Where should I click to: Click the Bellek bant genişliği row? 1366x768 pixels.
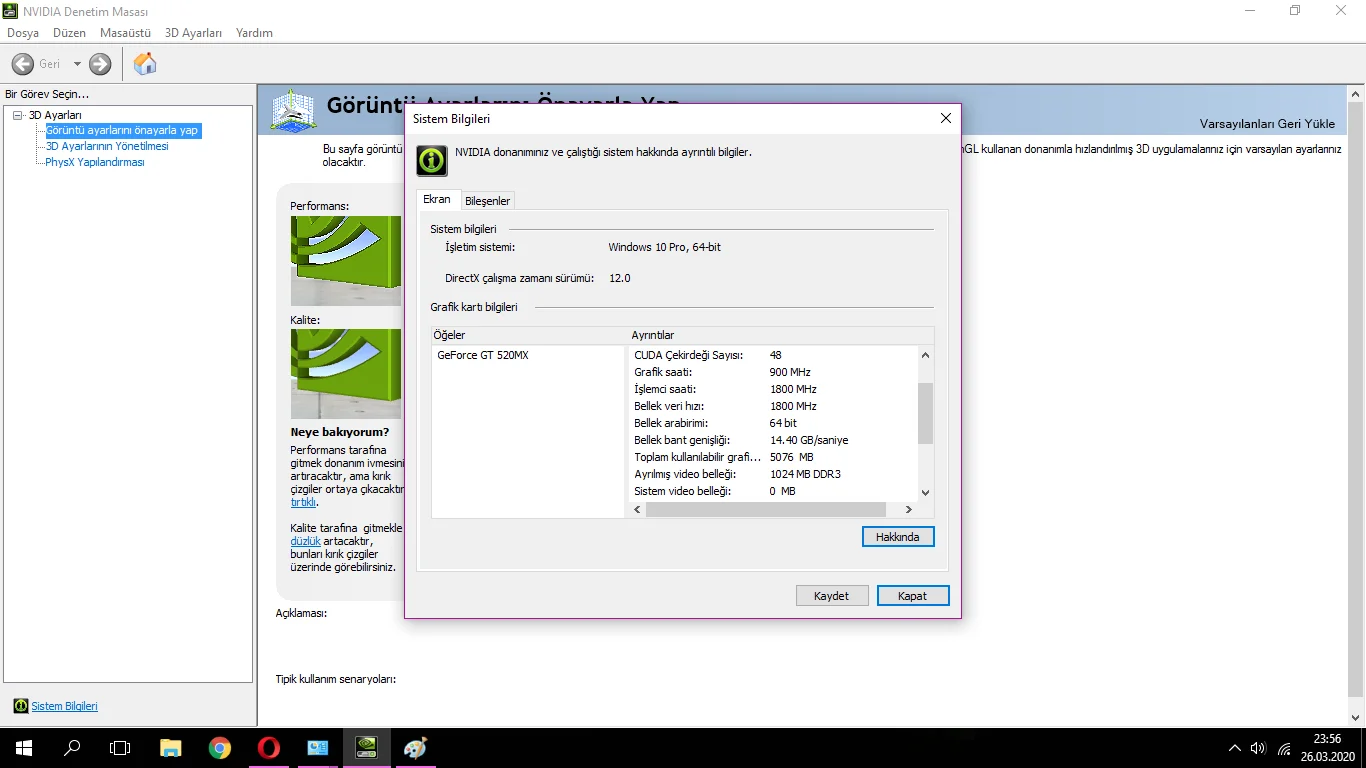(x=772, y=440)
